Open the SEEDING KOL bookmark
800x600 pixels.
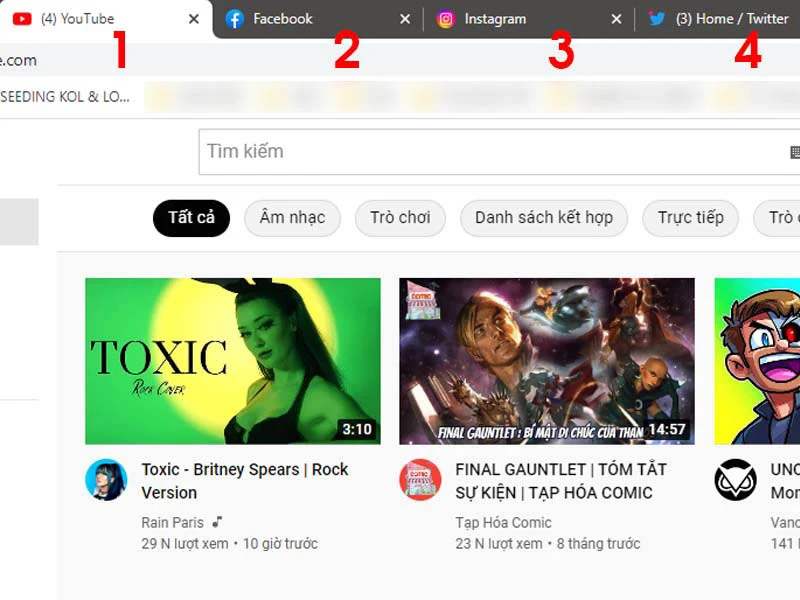(x=66, y=97)
